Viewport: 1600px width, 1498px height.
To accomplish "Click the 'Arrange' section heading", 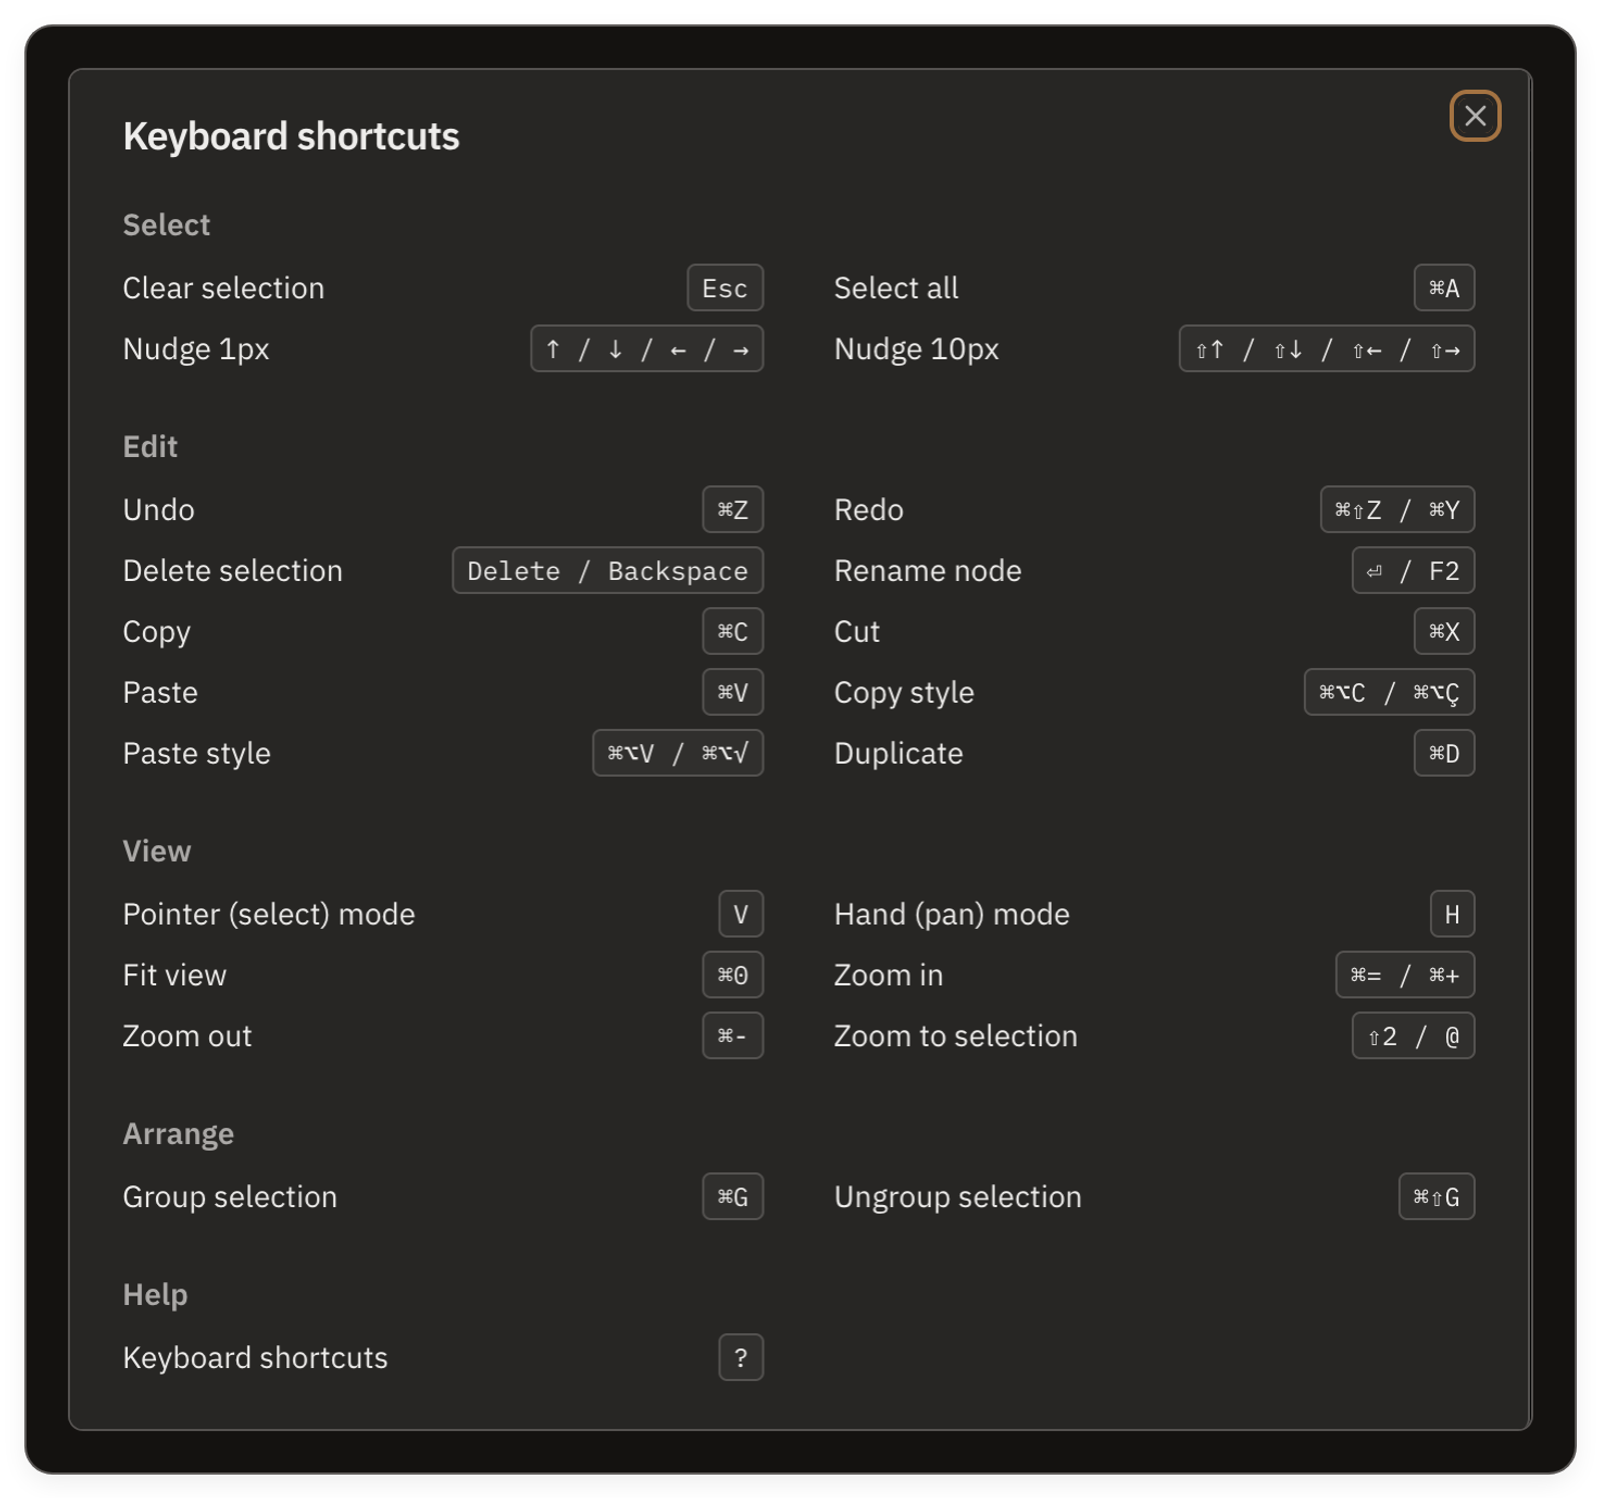I will tap(178, 1135).
